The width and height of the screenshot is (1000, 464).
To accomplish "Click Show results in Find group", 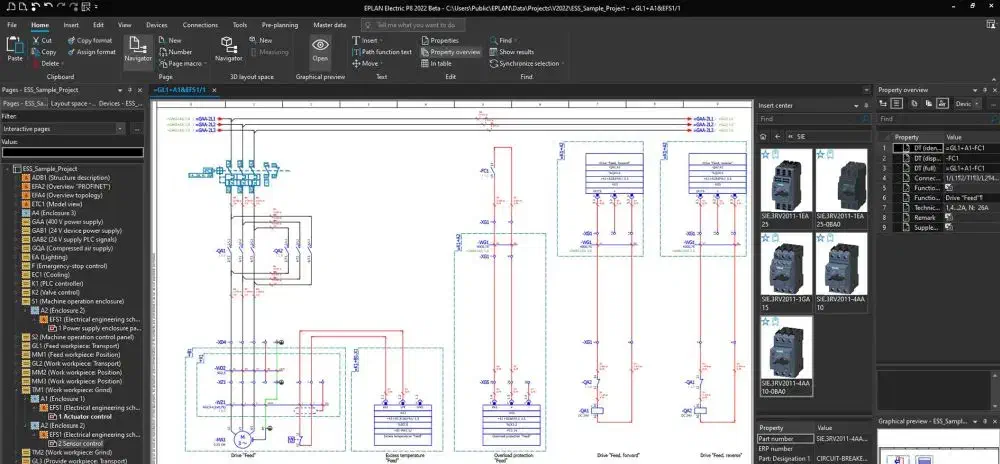I will coord(515,52).
